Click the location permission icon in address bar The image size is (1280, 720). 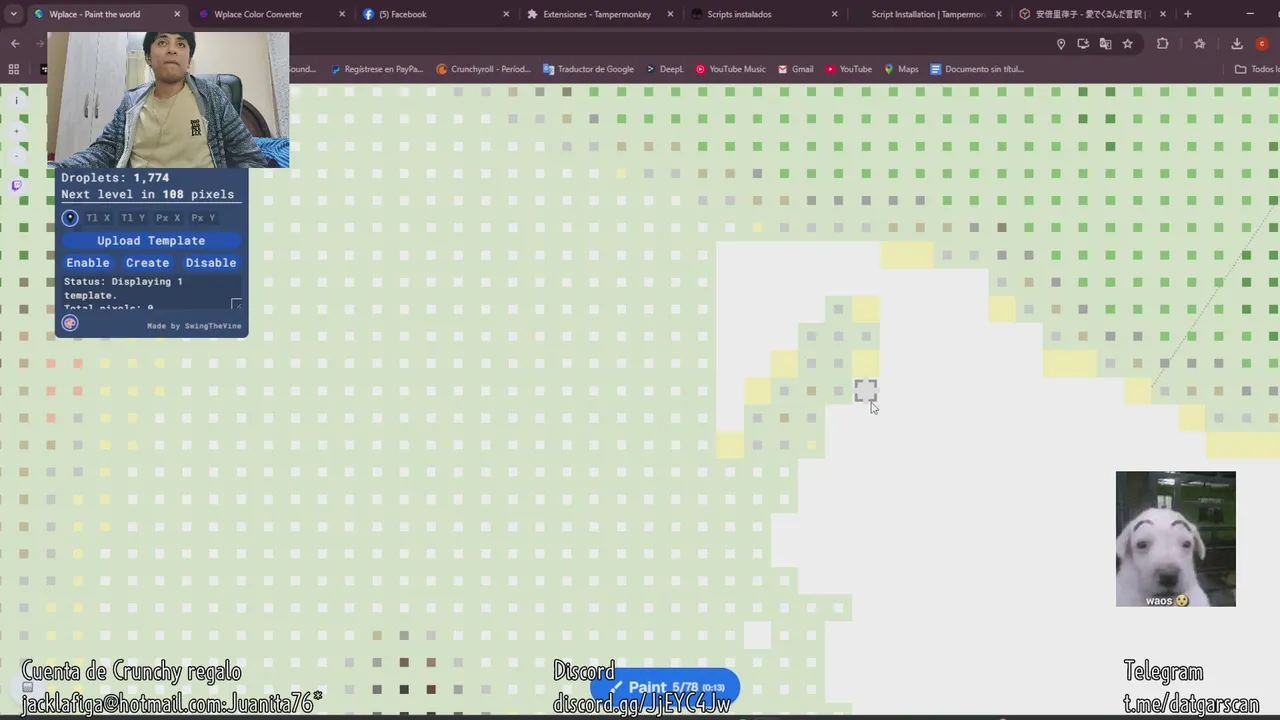(x=1061, y=44)
